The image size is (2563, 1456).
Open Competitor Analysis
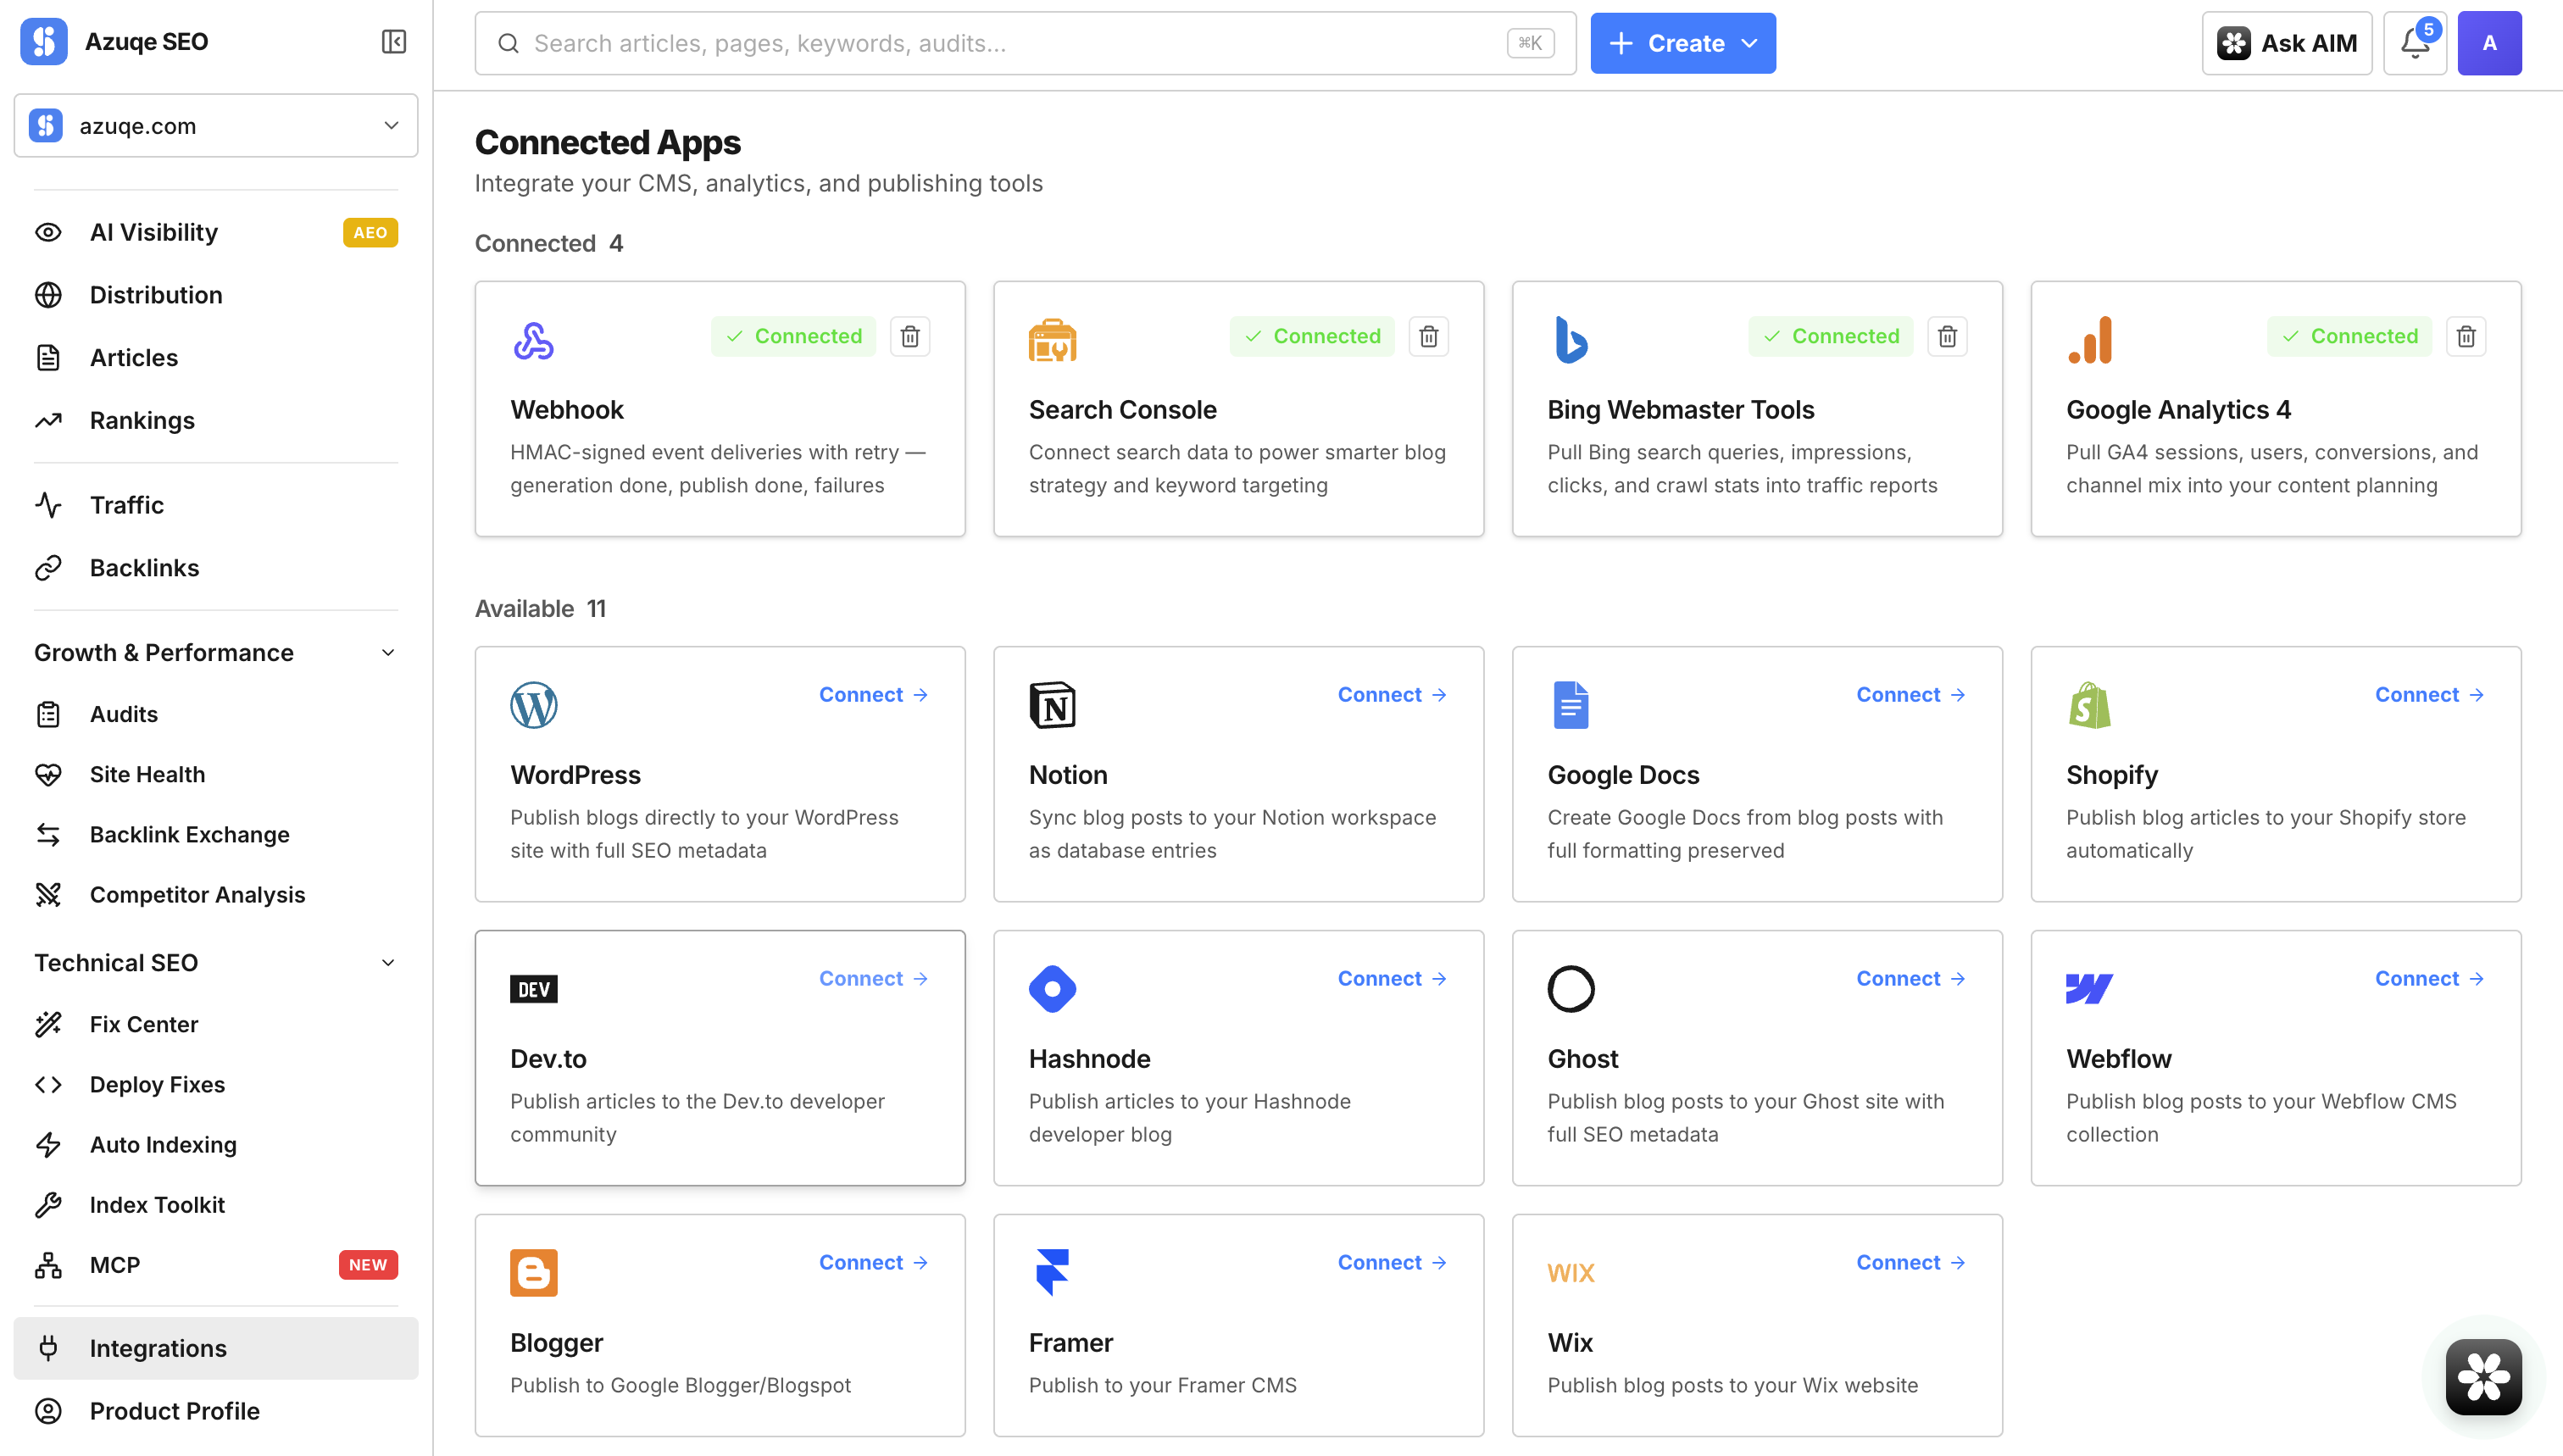[x=216, y=895]
